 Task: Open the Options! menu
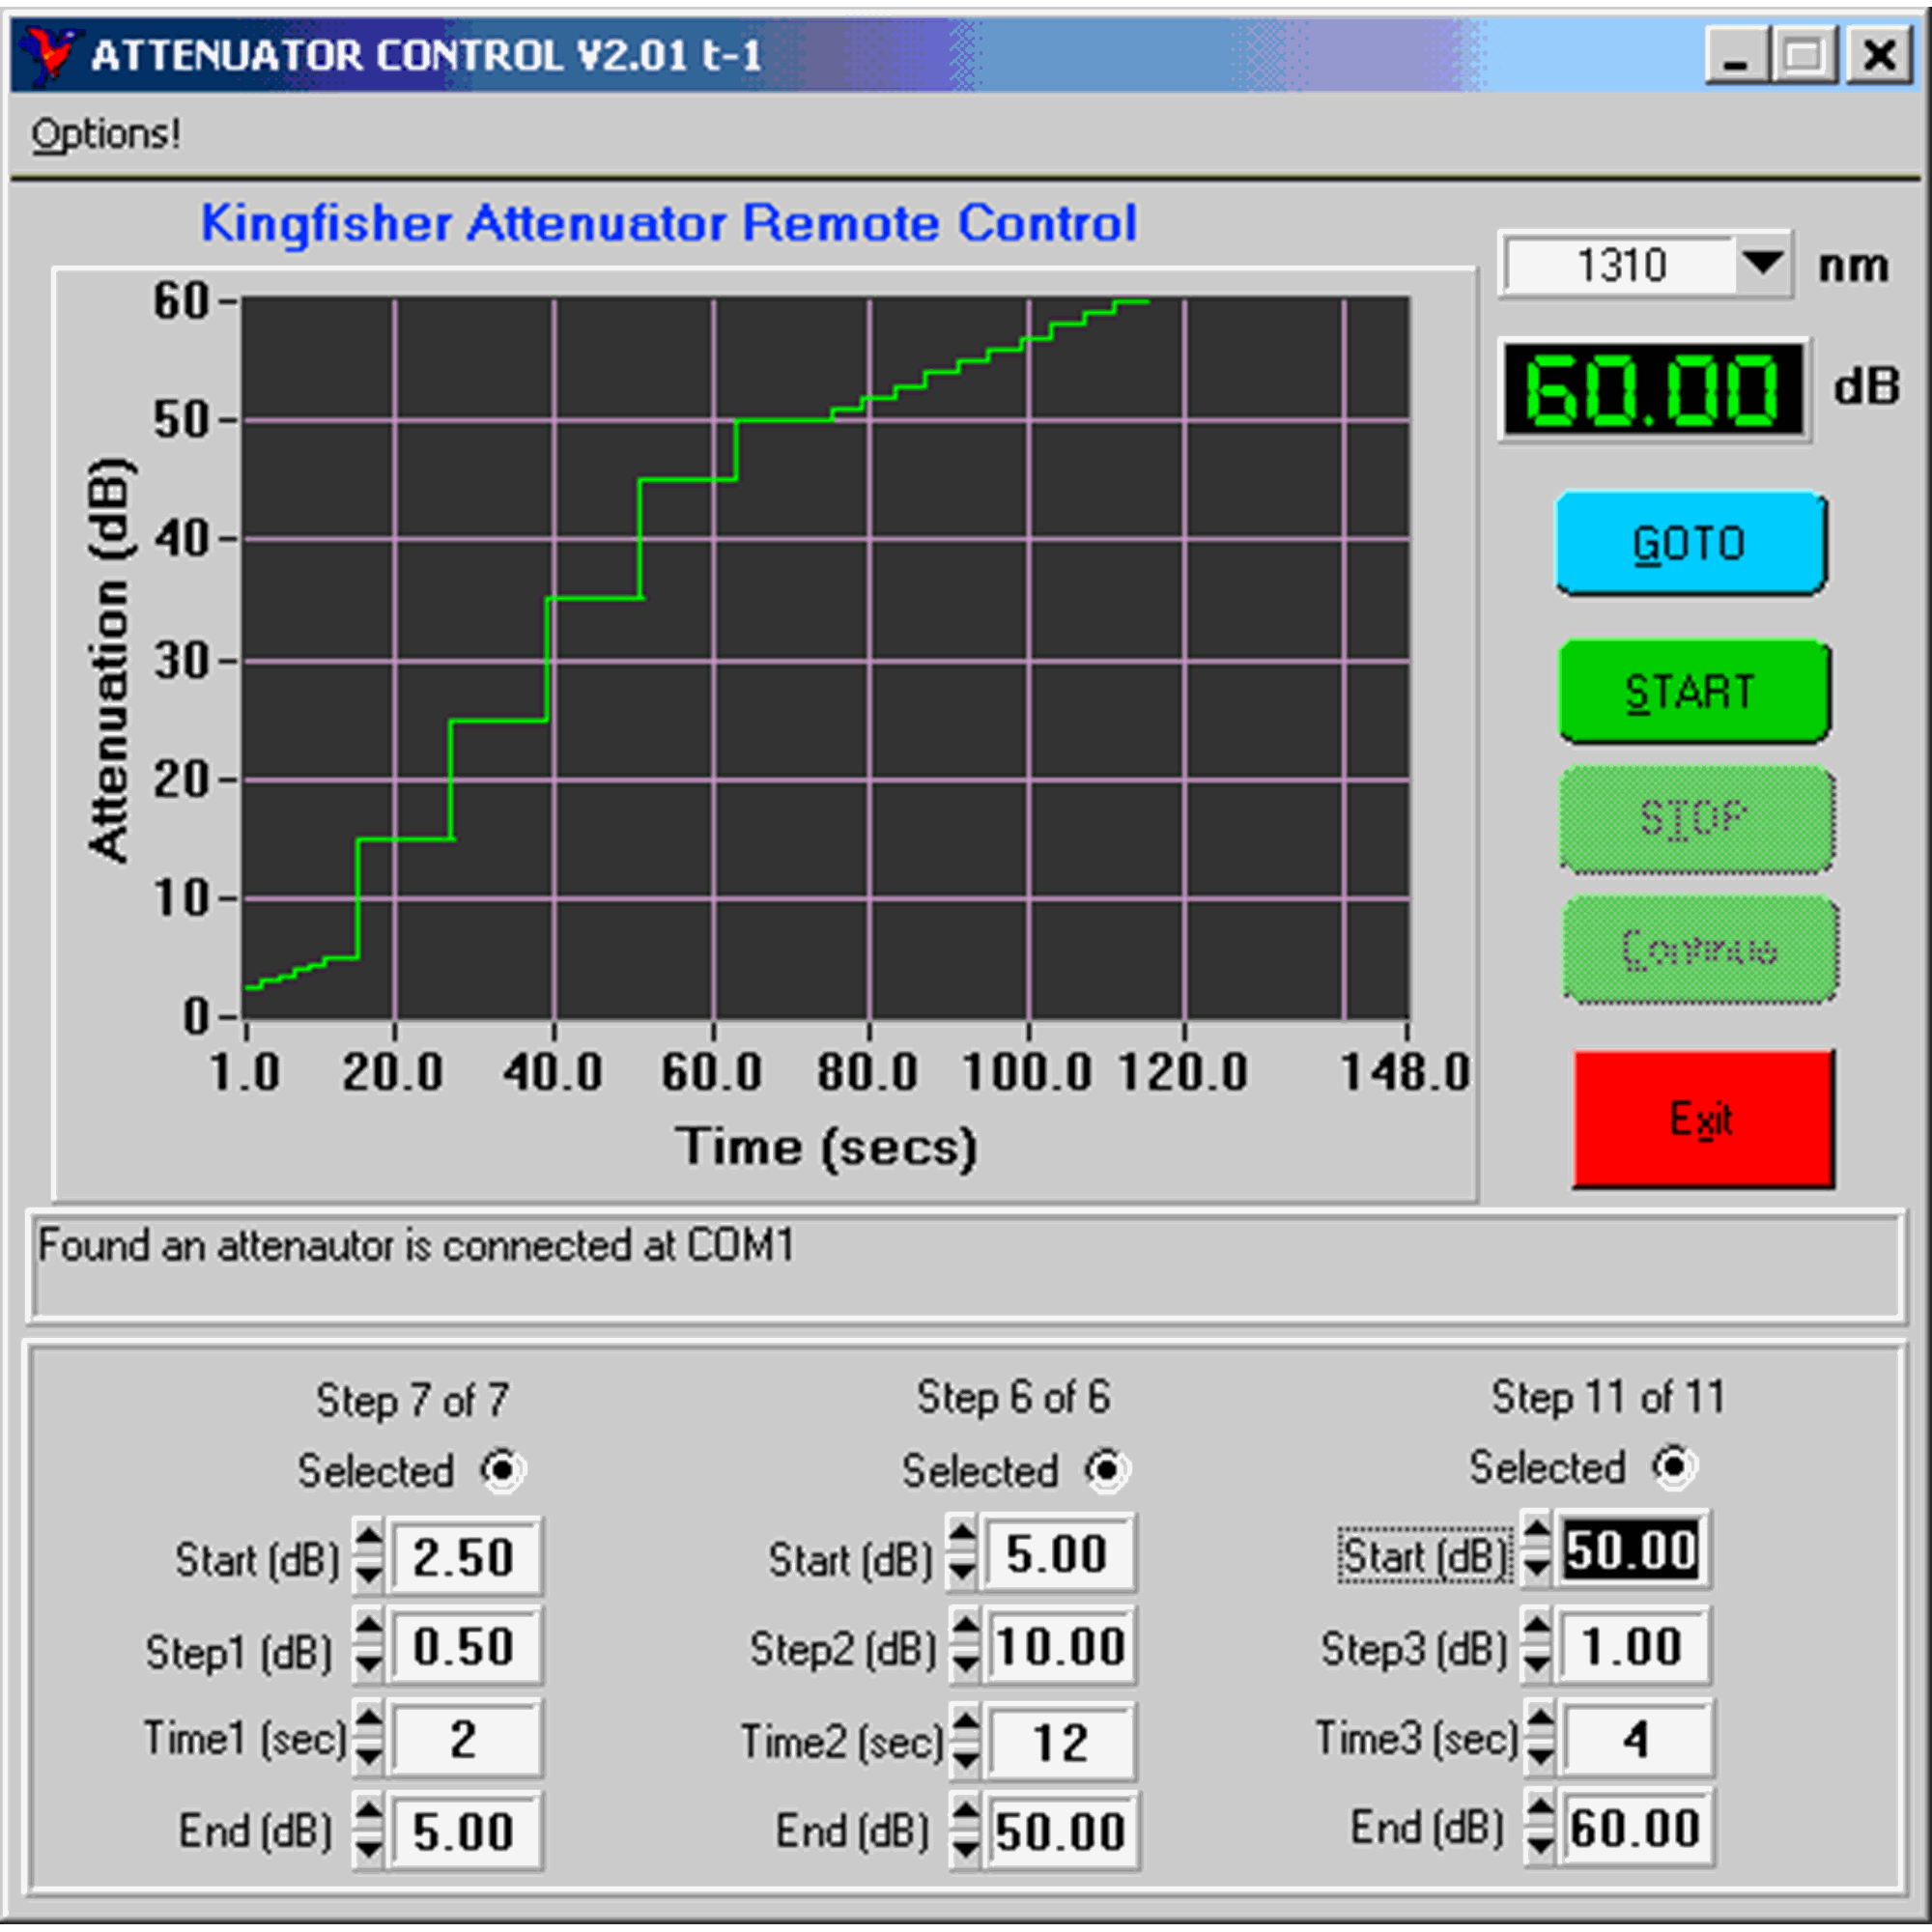[x=106, y=134]
